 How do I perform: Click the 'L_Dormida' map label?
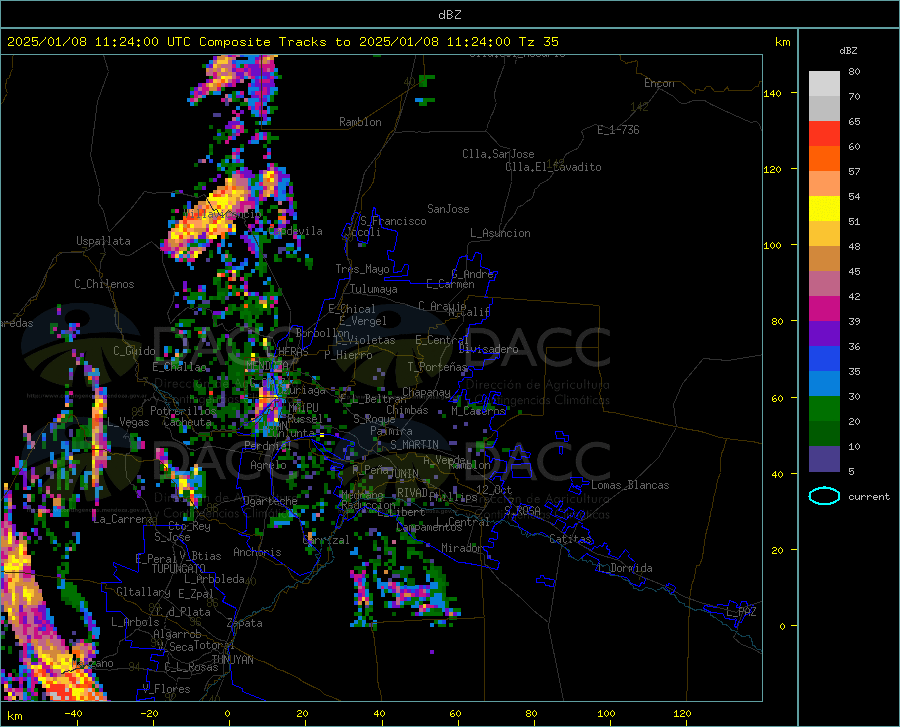(x=625, y=568)
